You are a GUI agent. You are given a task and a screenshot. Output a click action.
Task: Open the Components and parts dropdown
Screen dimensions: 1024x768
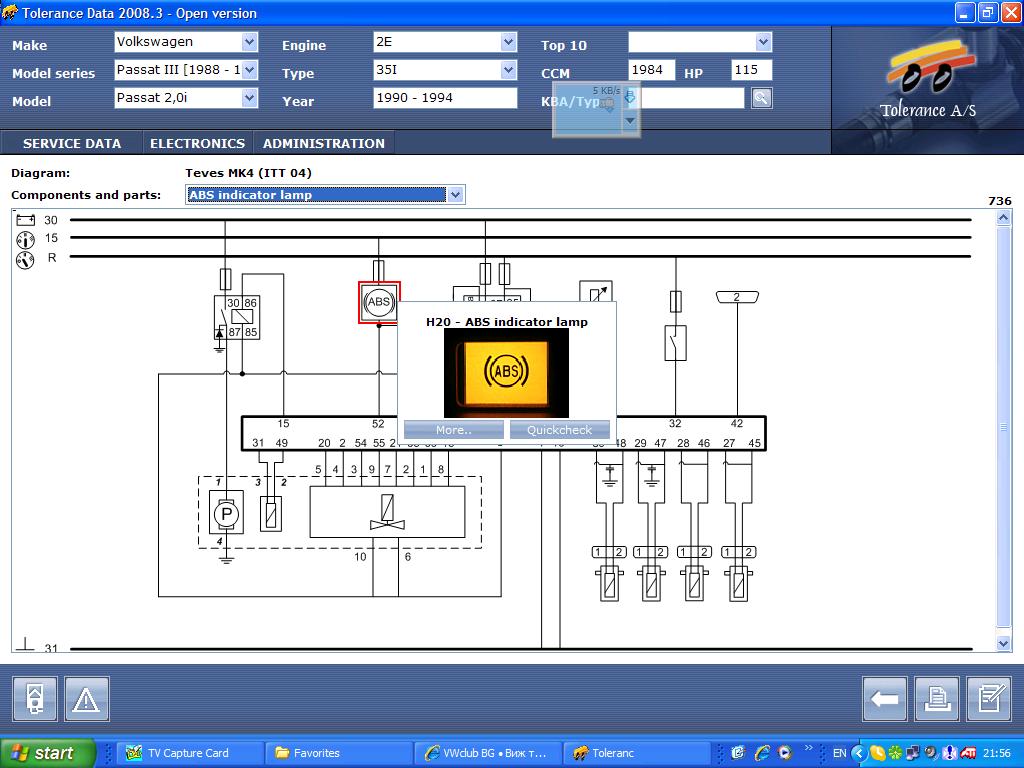click(x=455, y=195)
